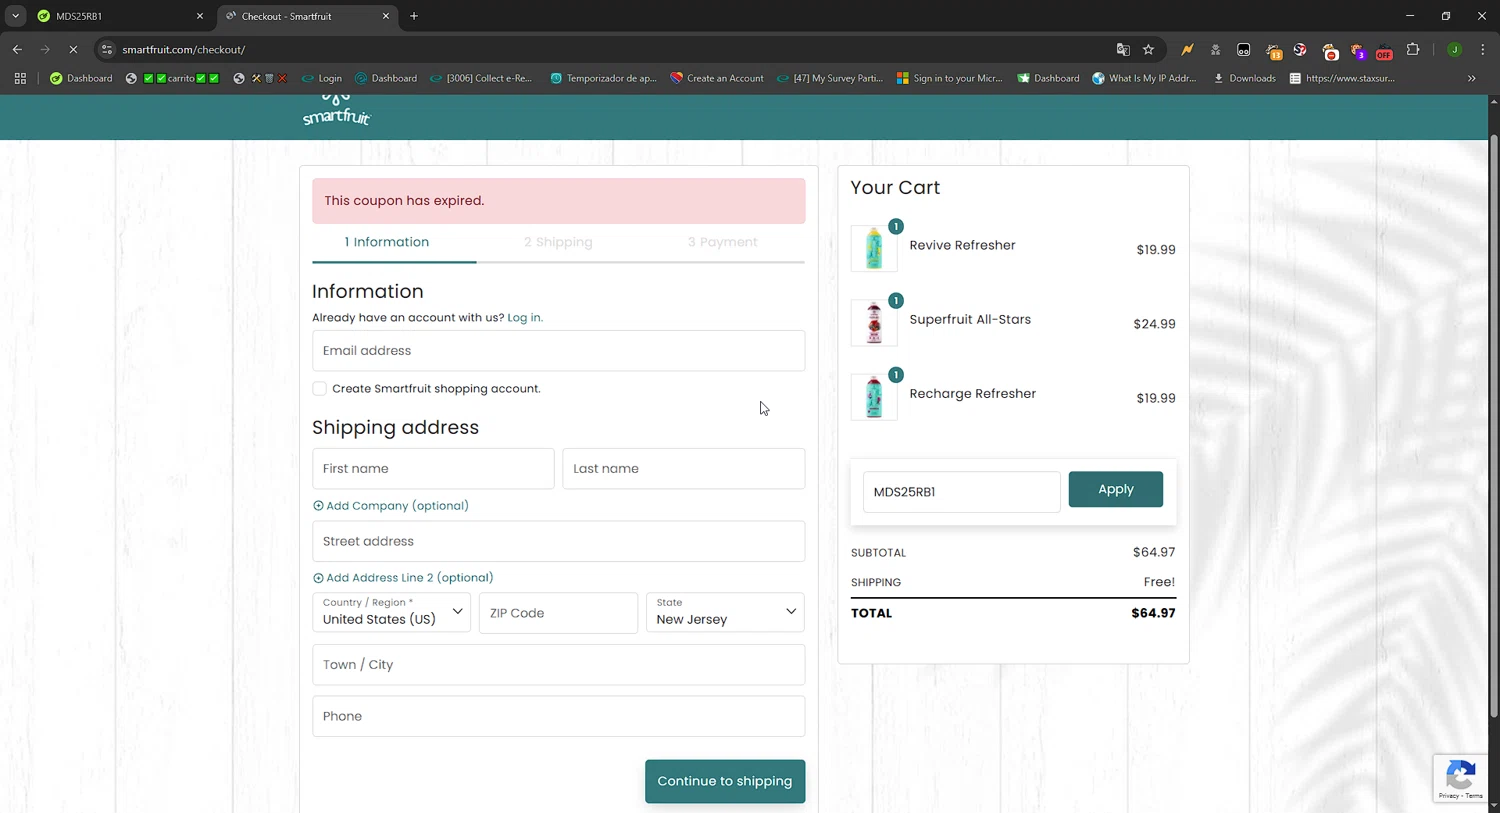Click the Log in link
The width and height of the screenshot is (1500, 813).
pyautogui.click(x=525, y=318)
